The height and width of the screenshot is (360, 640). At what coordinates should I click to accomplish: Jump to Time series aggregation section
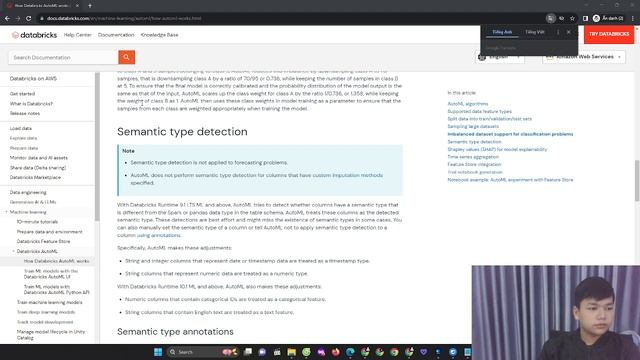coord(473,157)
